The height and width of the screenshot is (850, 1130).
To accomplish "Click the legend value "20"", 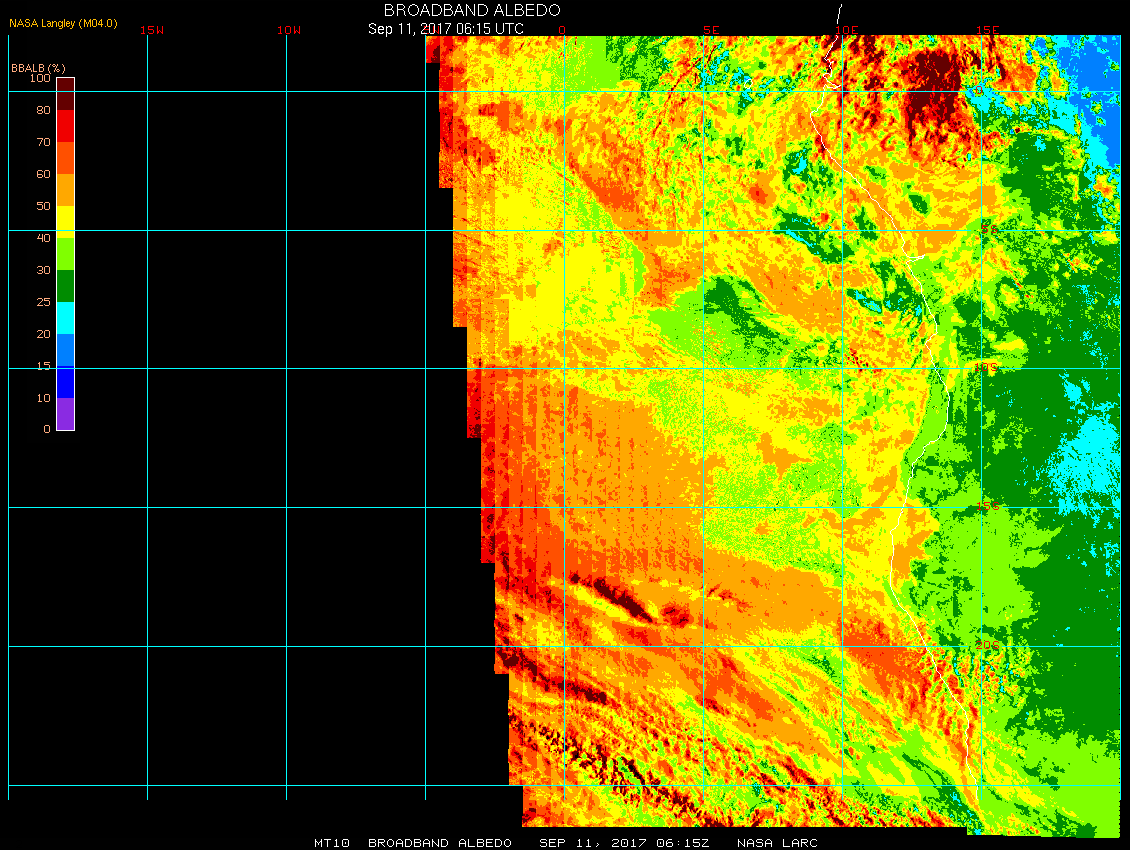I will click(44, 334).
